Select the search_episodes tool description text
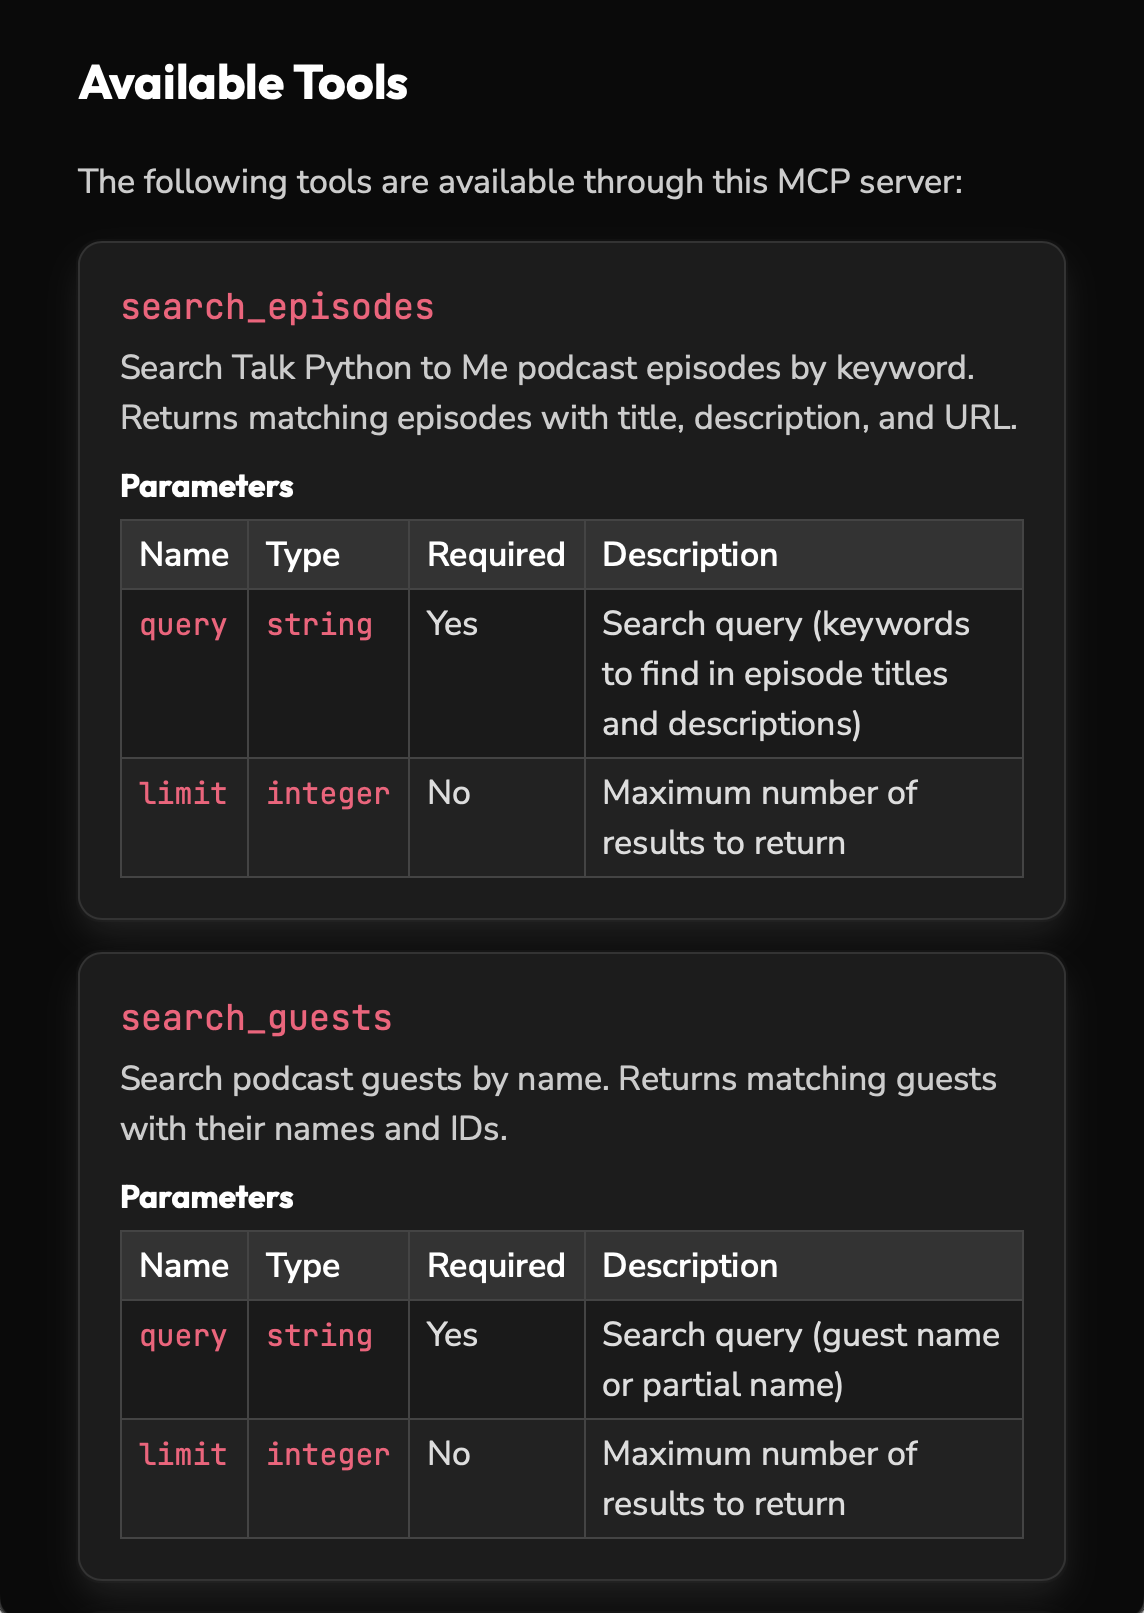Screen dimensions: 1144x1613 coord(568,393)
